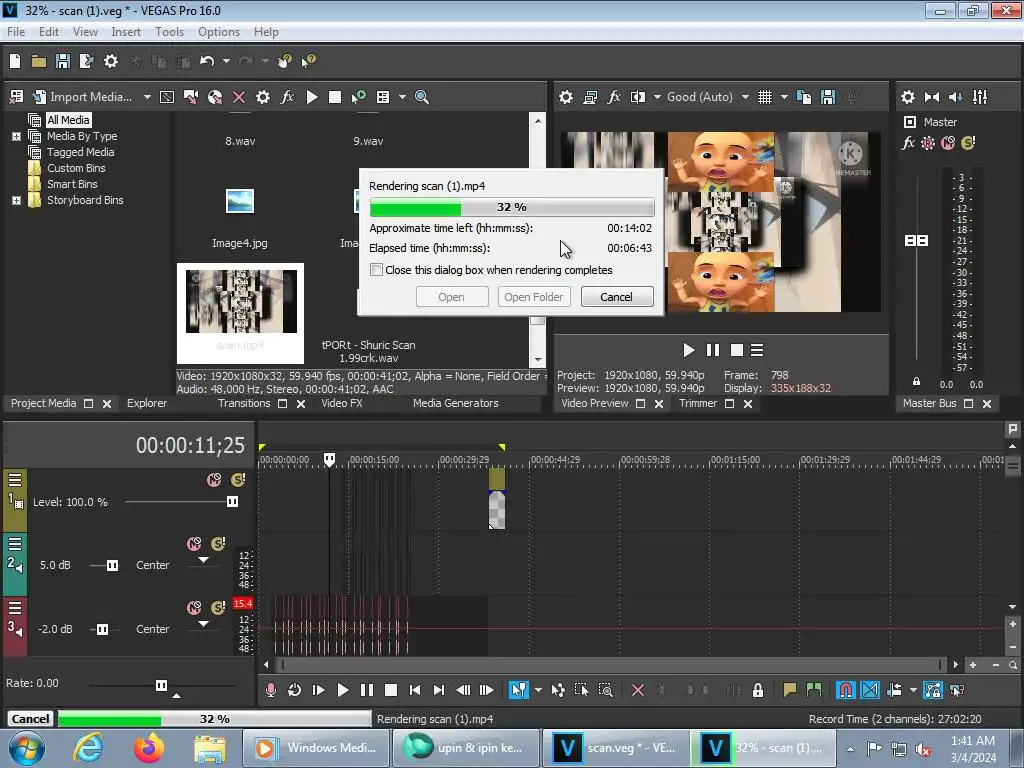
Task: Open the Insert menu
Action: pos(126,31)
